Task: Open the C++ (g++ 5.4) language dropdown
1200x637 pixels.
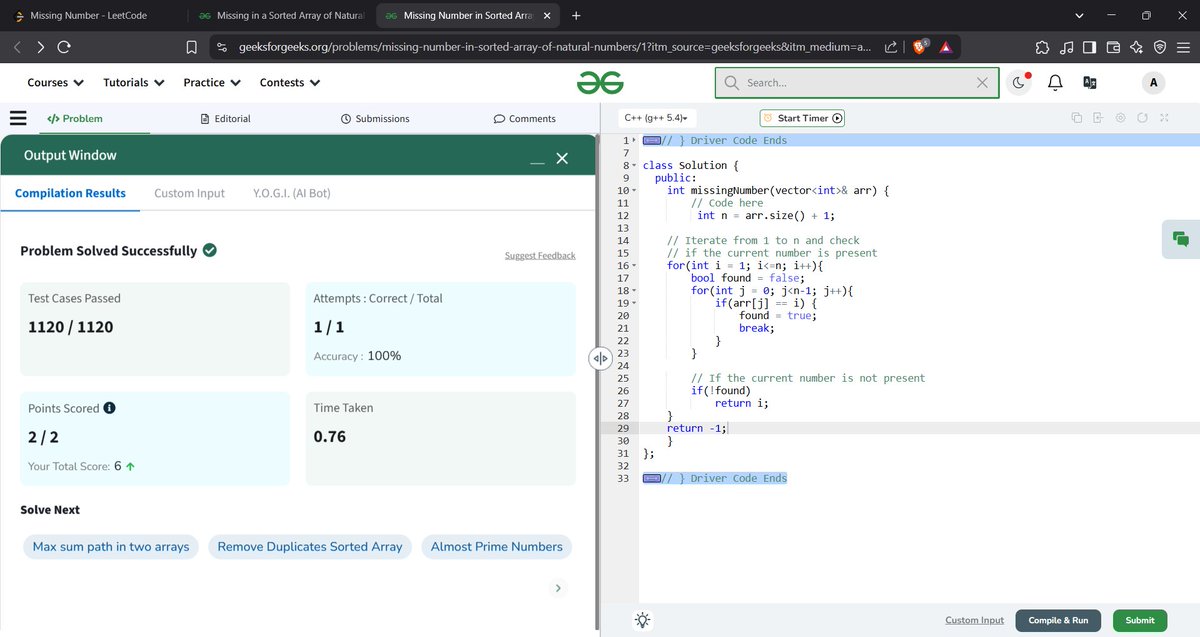Action: tap(656, 118)
